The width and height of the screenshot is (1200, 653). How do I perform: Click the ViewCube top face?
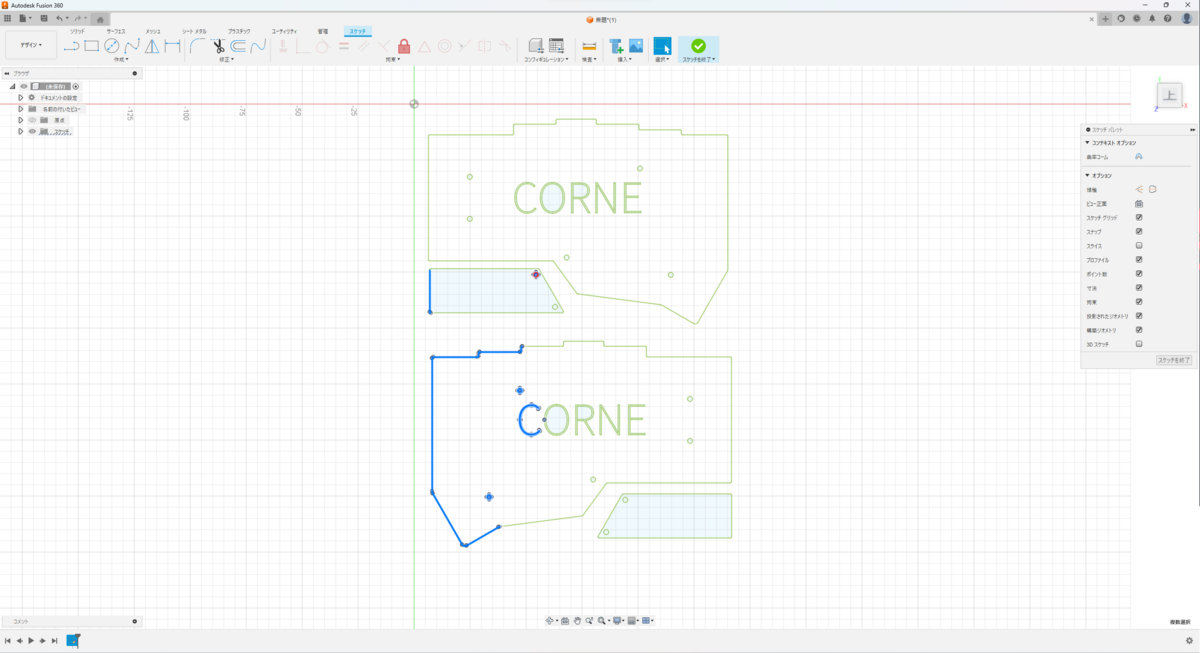pos(1169,94)
